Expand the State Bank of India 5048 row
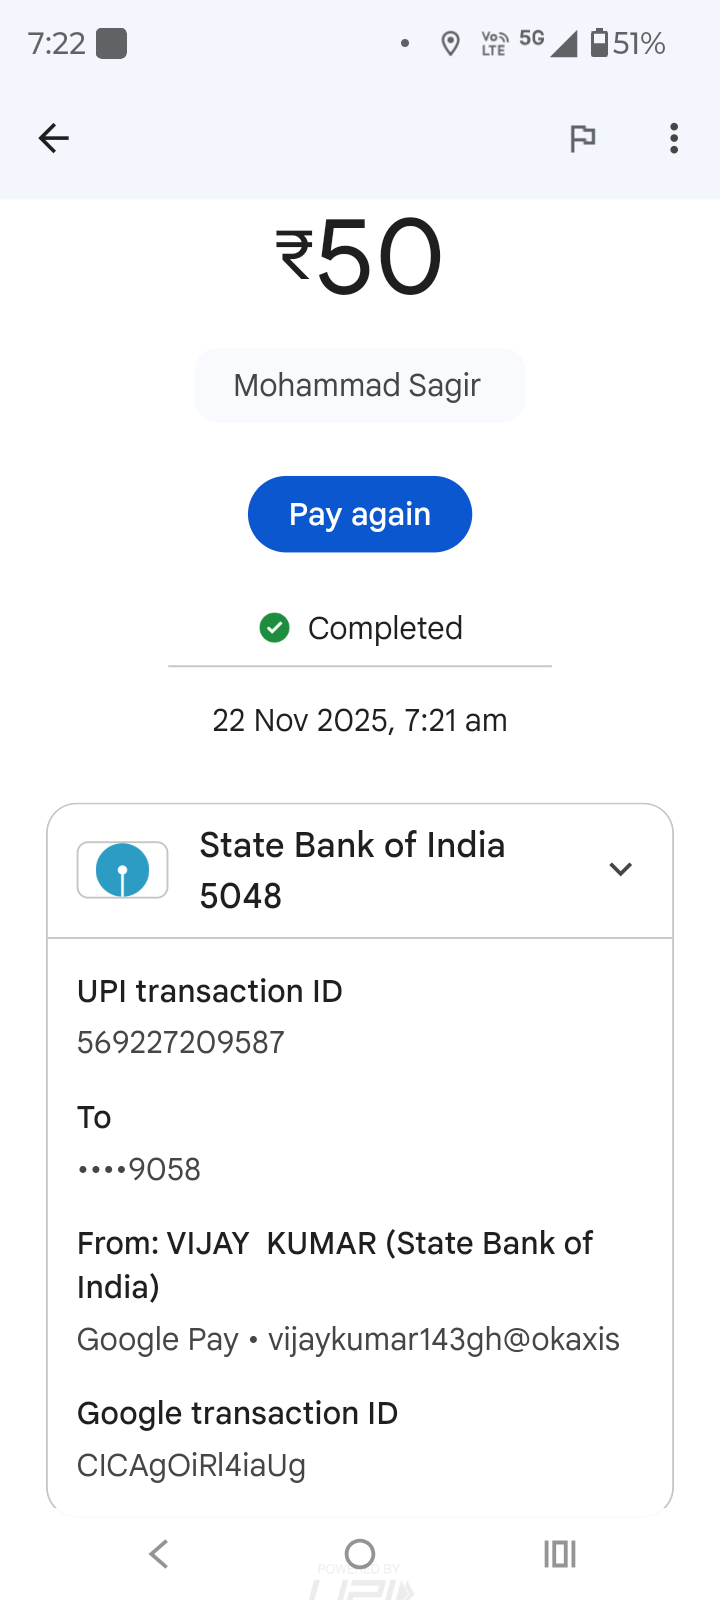The height and width of the screenshot is (1600, 720). (x=352, y=870)
